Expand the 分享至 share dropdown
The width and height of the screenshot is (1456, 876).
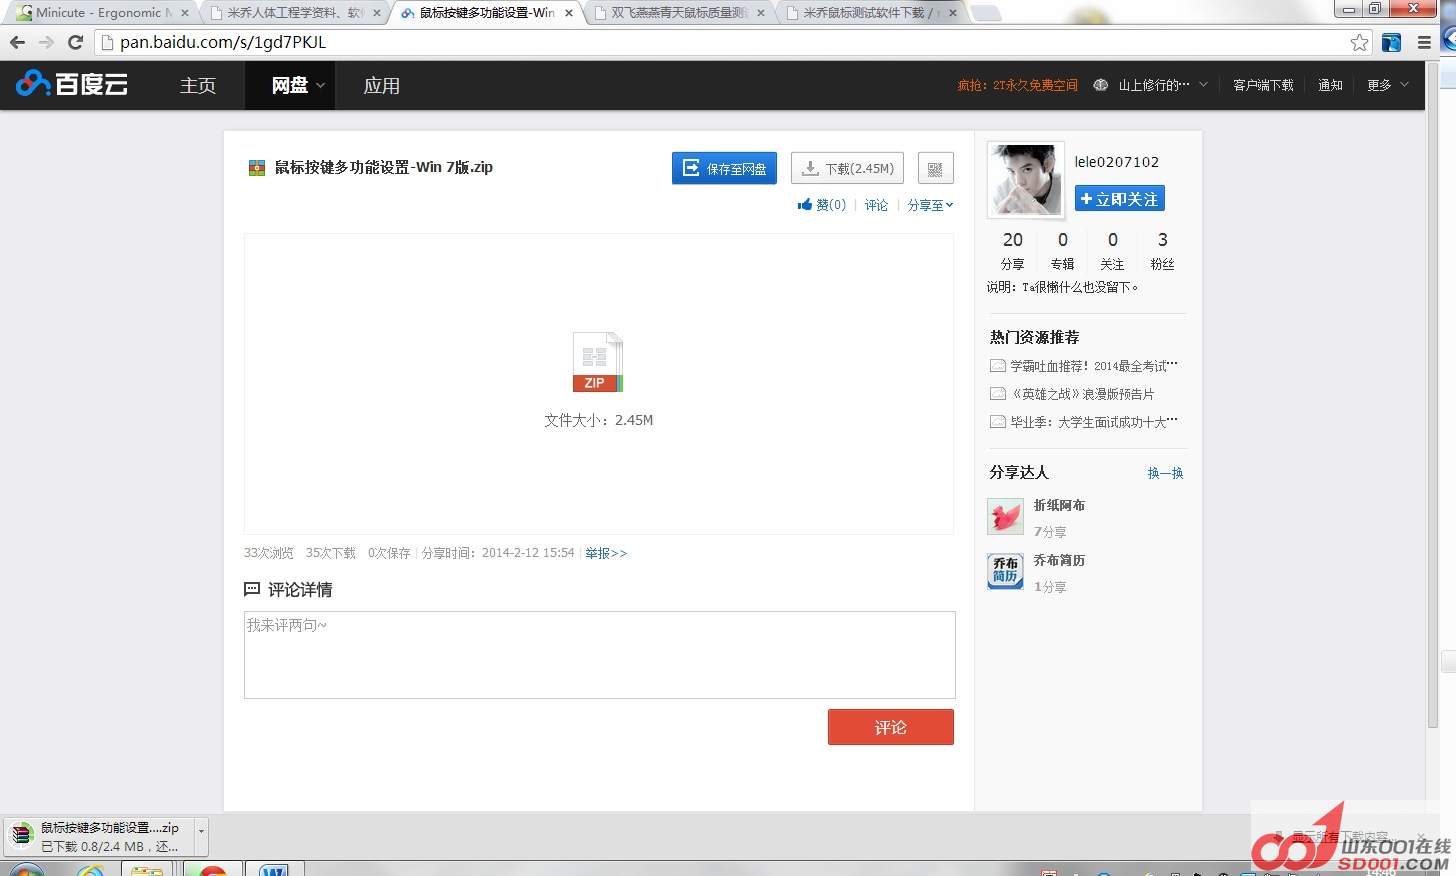click(930, 205)
